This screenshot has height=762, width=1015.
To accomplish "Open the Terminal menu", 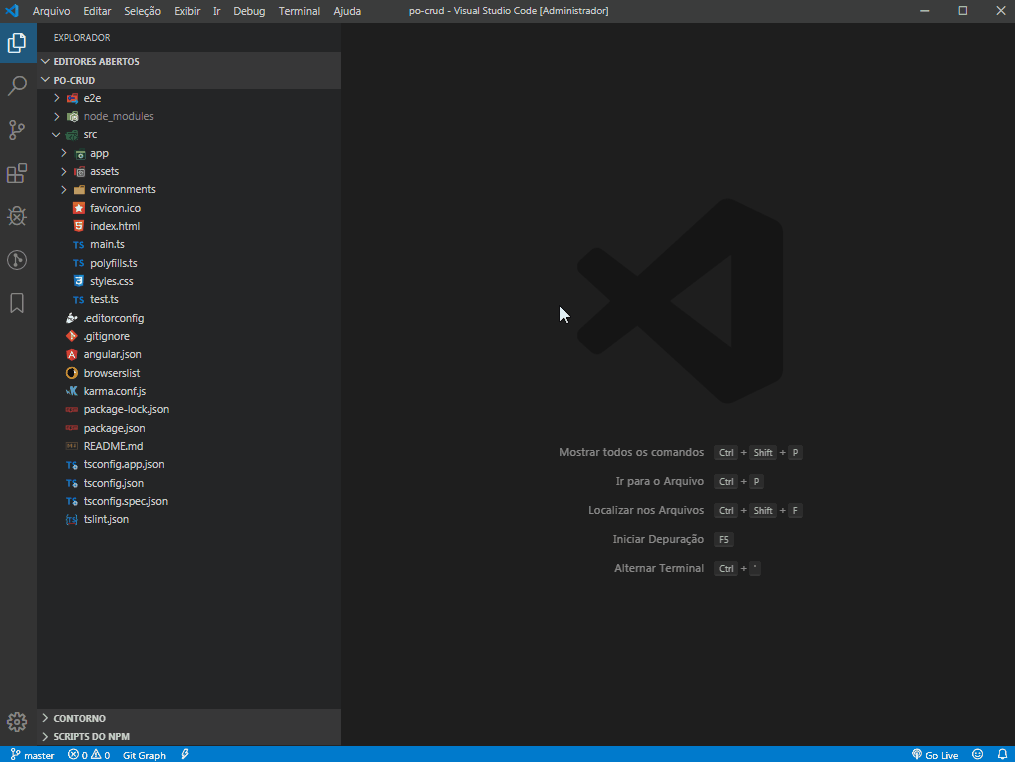I will (299, 11).
